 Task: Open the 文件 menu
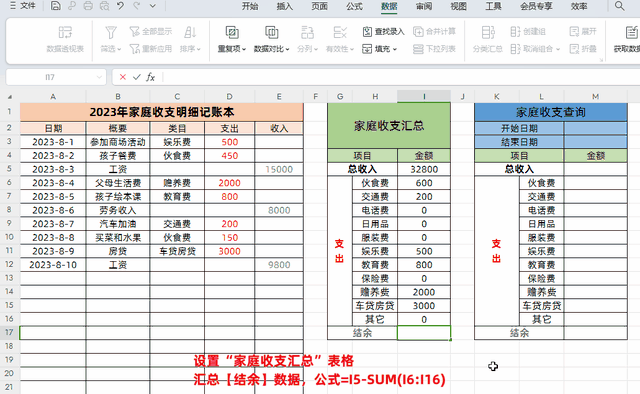23,6
